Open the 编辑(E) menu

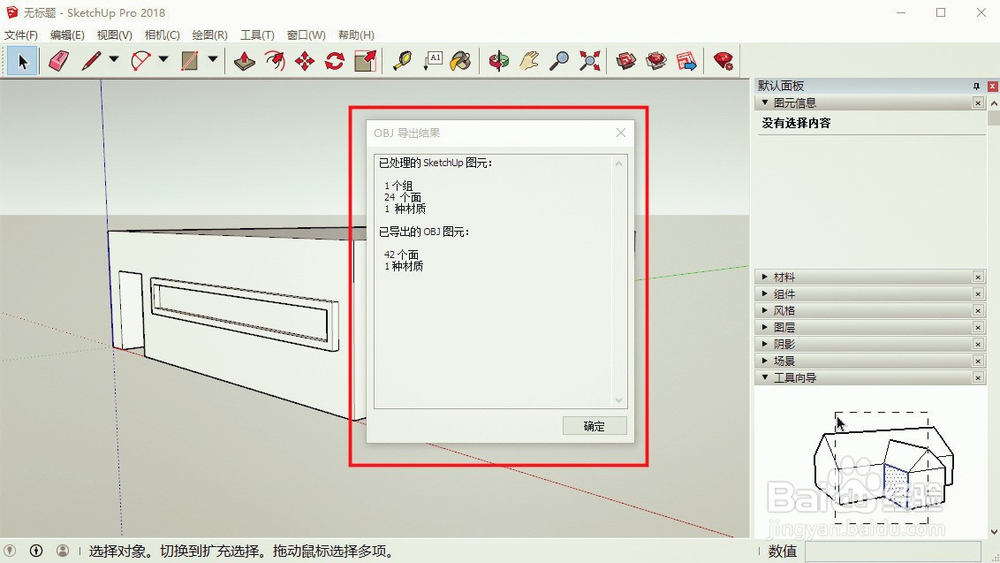[68, 35]
